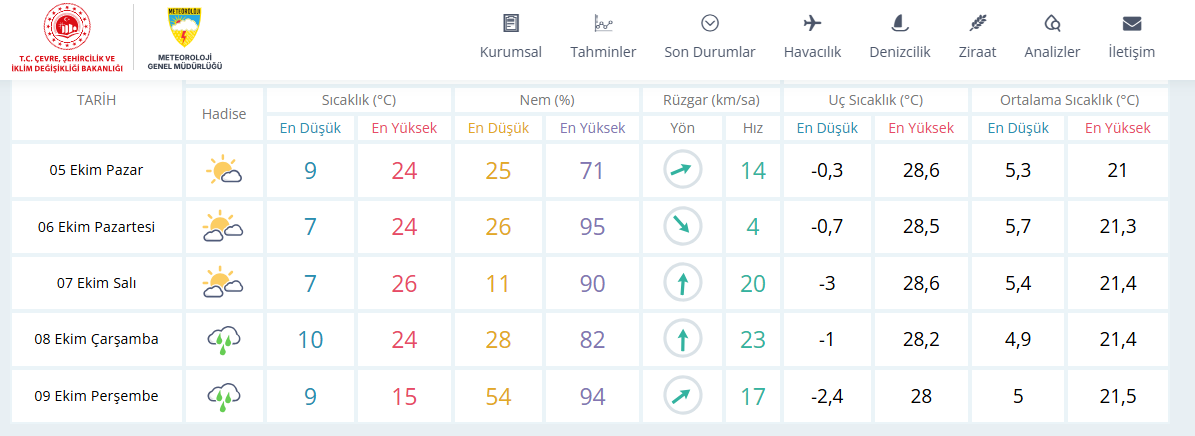Viewport: 1195px width, 436px height.
Task: Open the Son Durumlar menu
Action: pos(710,52)
